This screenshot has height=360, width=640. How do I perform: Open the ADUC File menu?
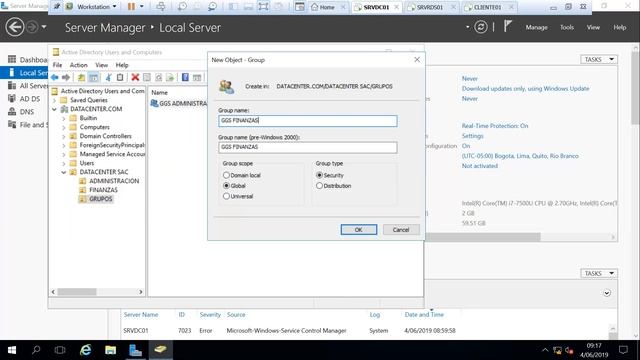pos(58,65)
